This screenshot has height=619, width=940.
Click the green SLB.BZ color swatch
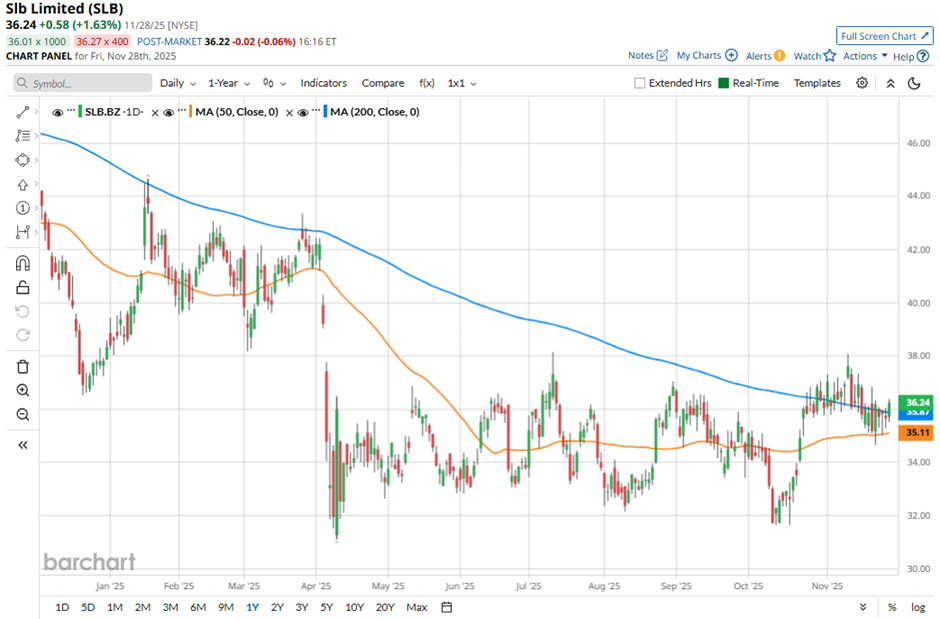[80, 112]
